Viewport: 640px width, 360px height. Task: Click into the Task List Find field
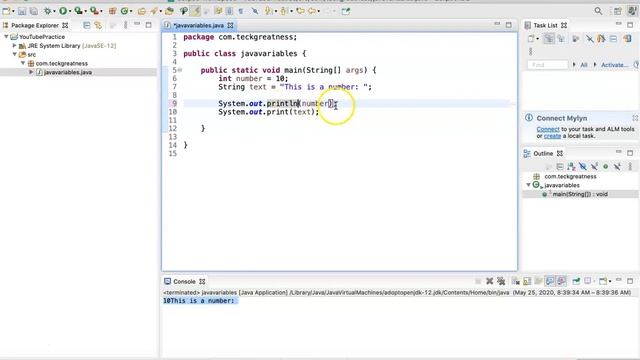tap(547, 64)
